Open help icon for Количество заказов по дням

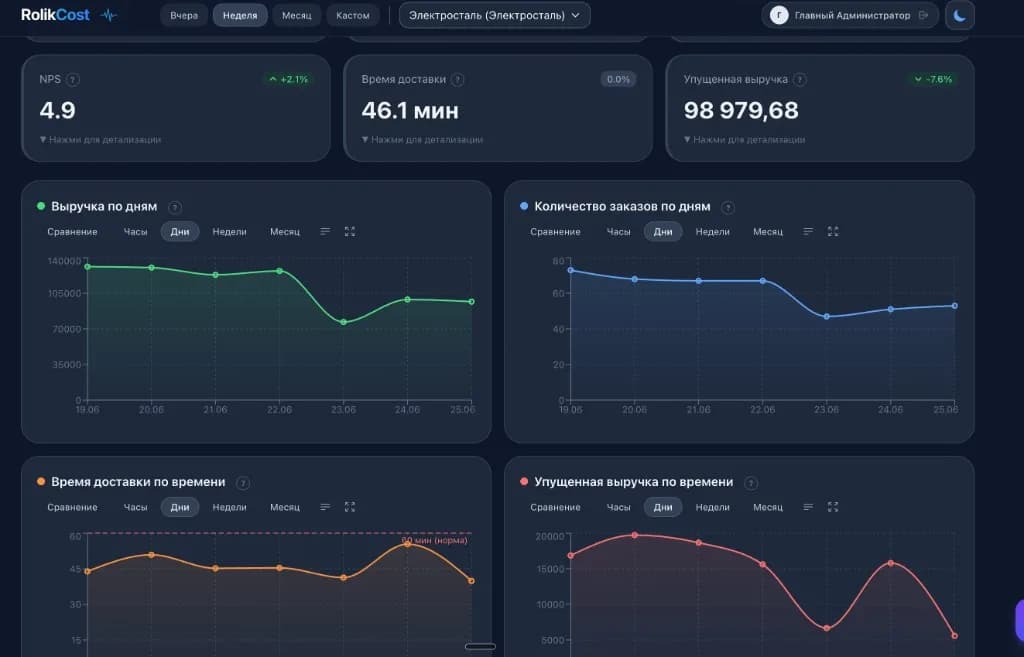pos(728,208)
